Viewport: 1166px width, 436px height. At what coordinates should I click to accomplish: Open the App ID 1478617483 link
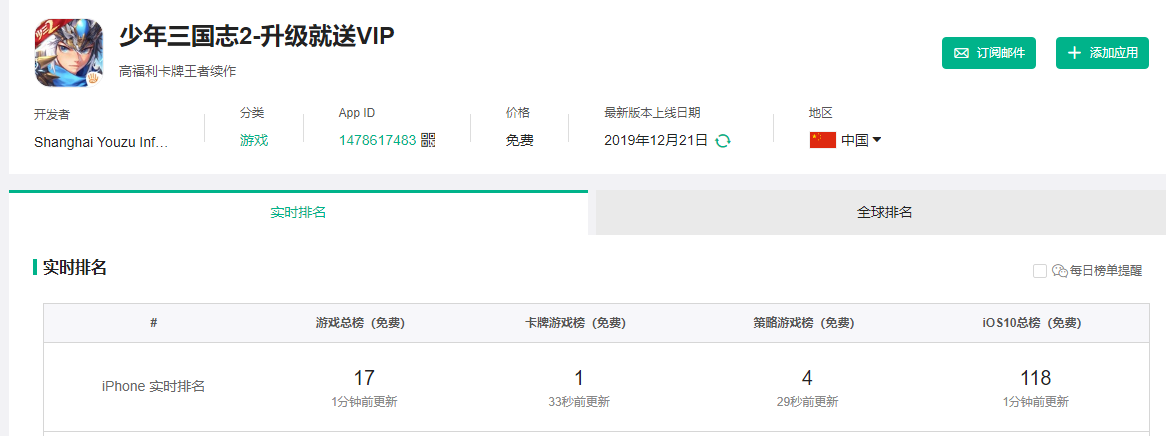(x=378, y=140)
